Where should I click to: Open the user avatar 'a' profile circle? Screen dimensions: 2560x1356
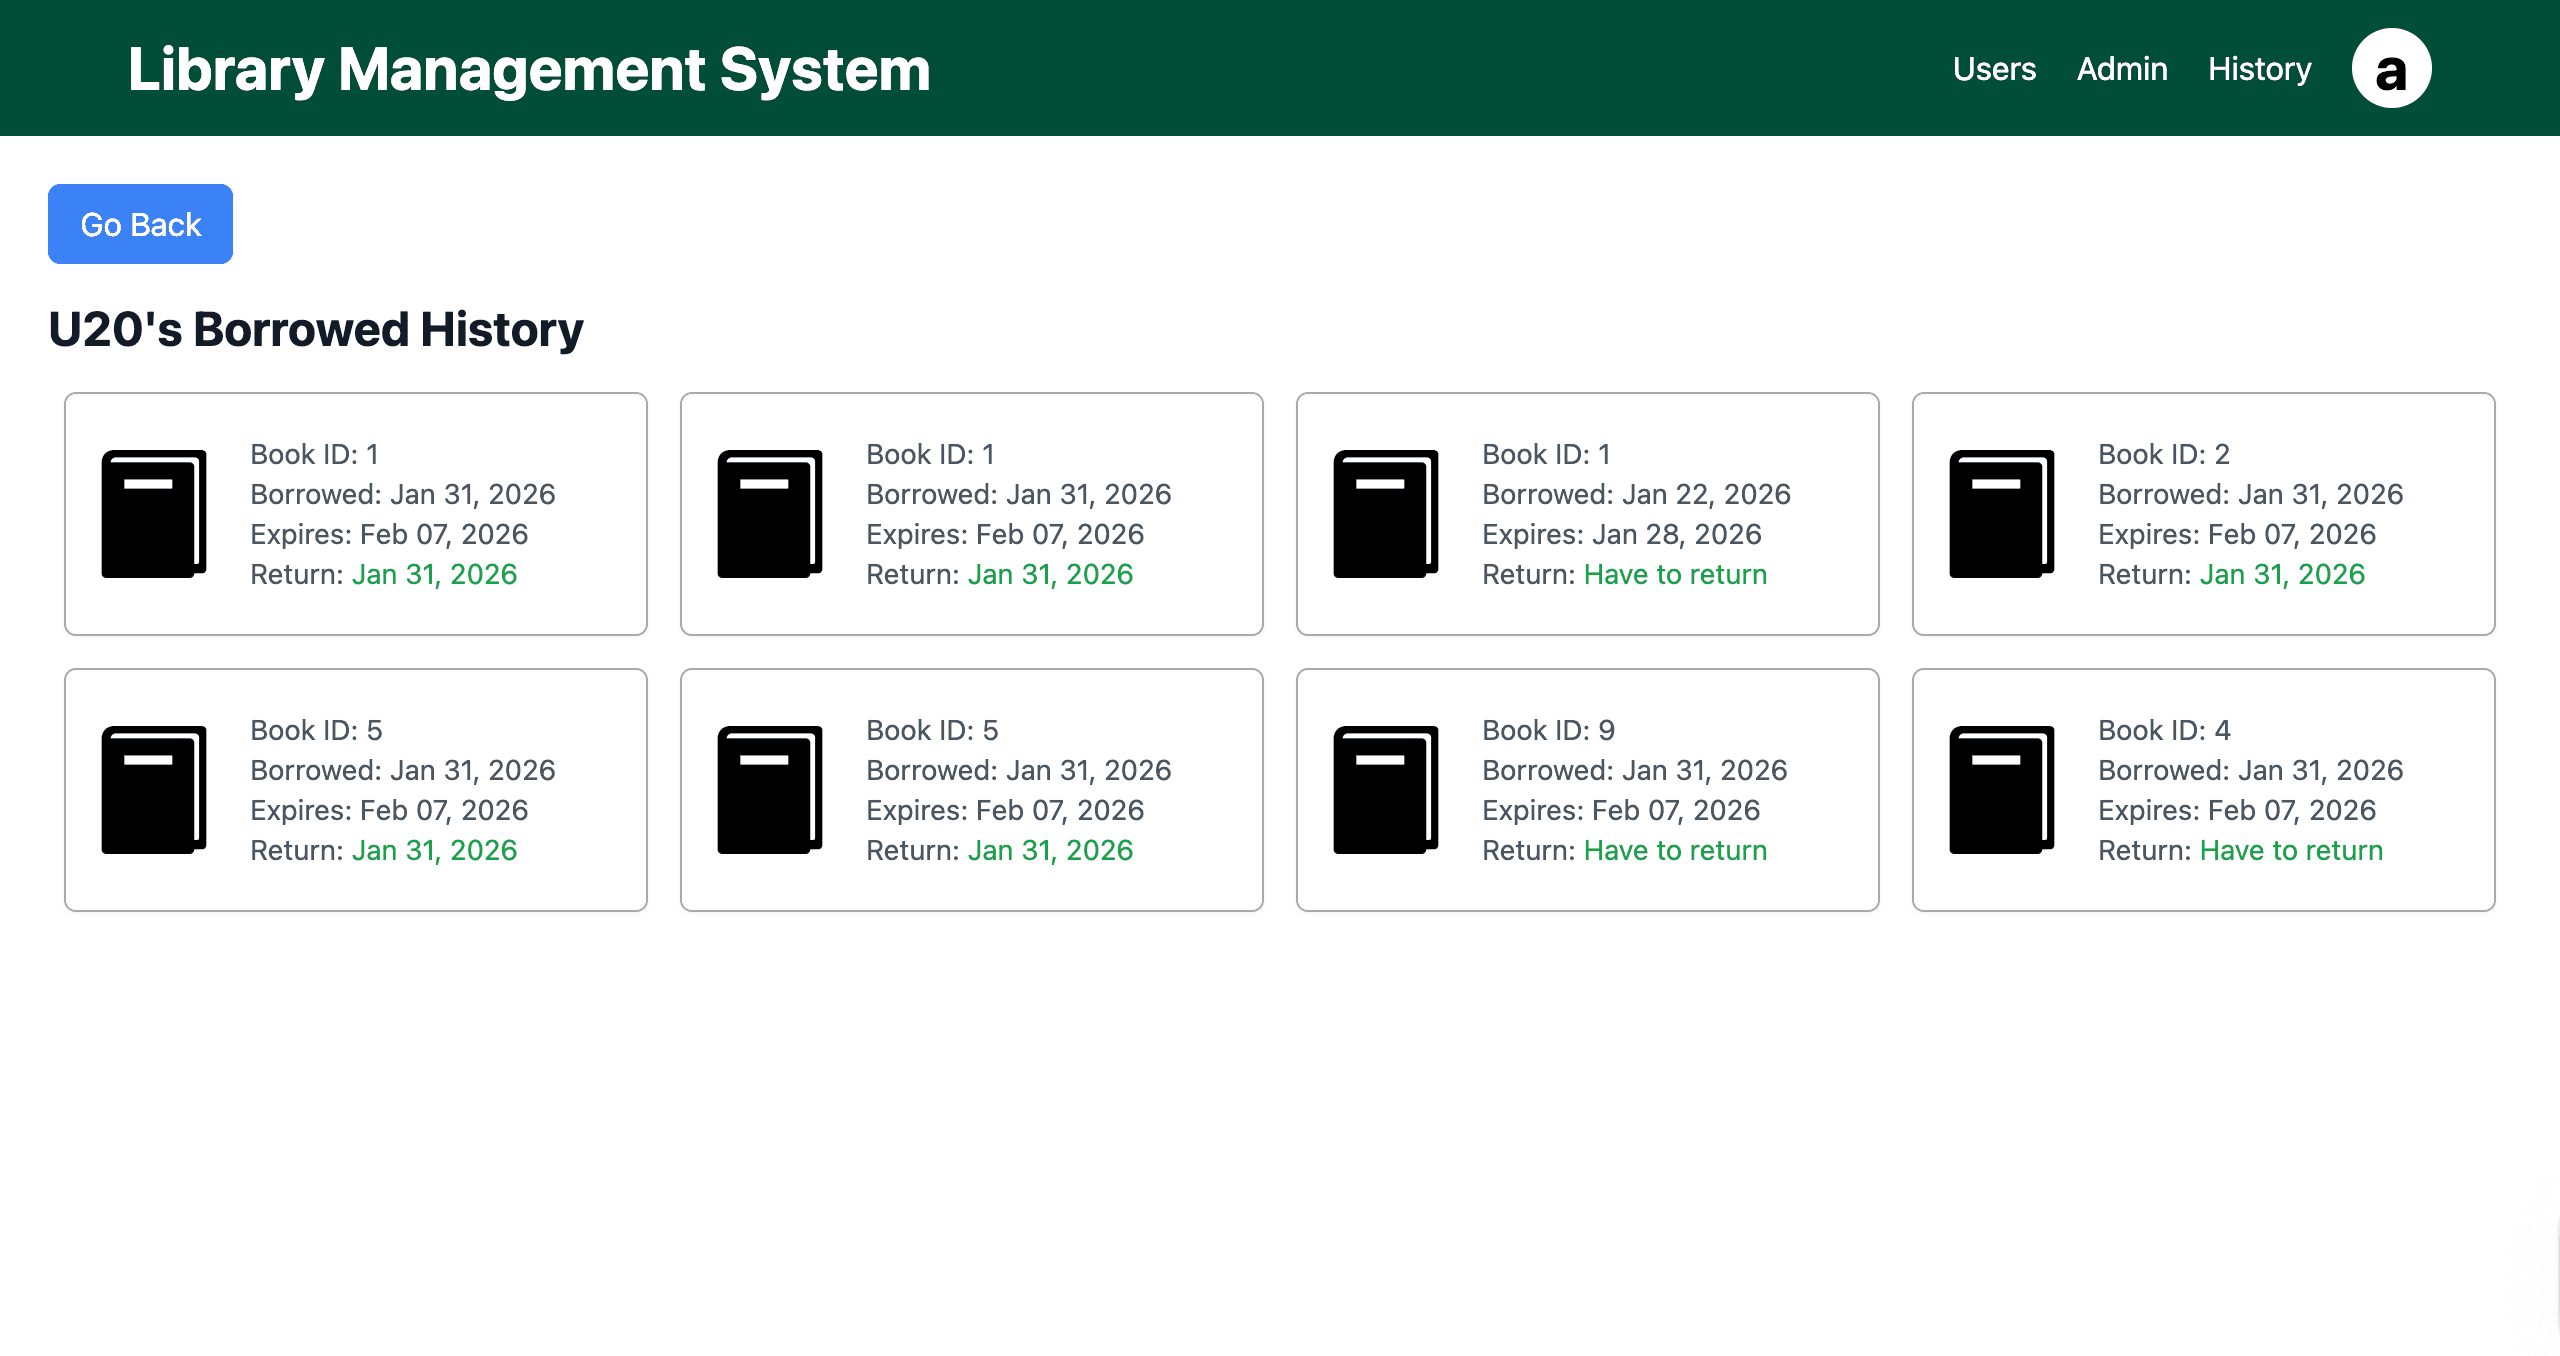(x=2391, y=69)
